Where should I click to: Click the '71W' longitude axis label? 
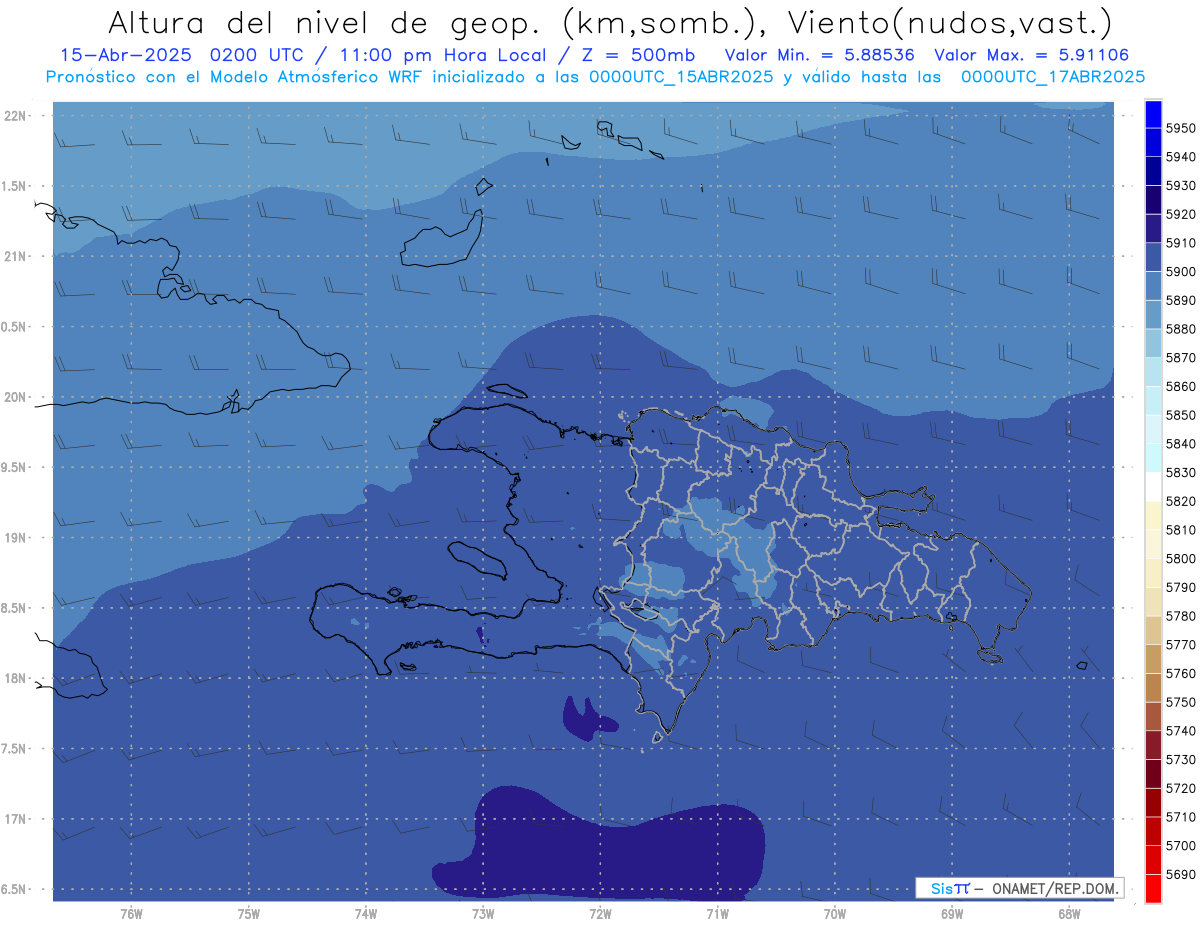point(717,913)
